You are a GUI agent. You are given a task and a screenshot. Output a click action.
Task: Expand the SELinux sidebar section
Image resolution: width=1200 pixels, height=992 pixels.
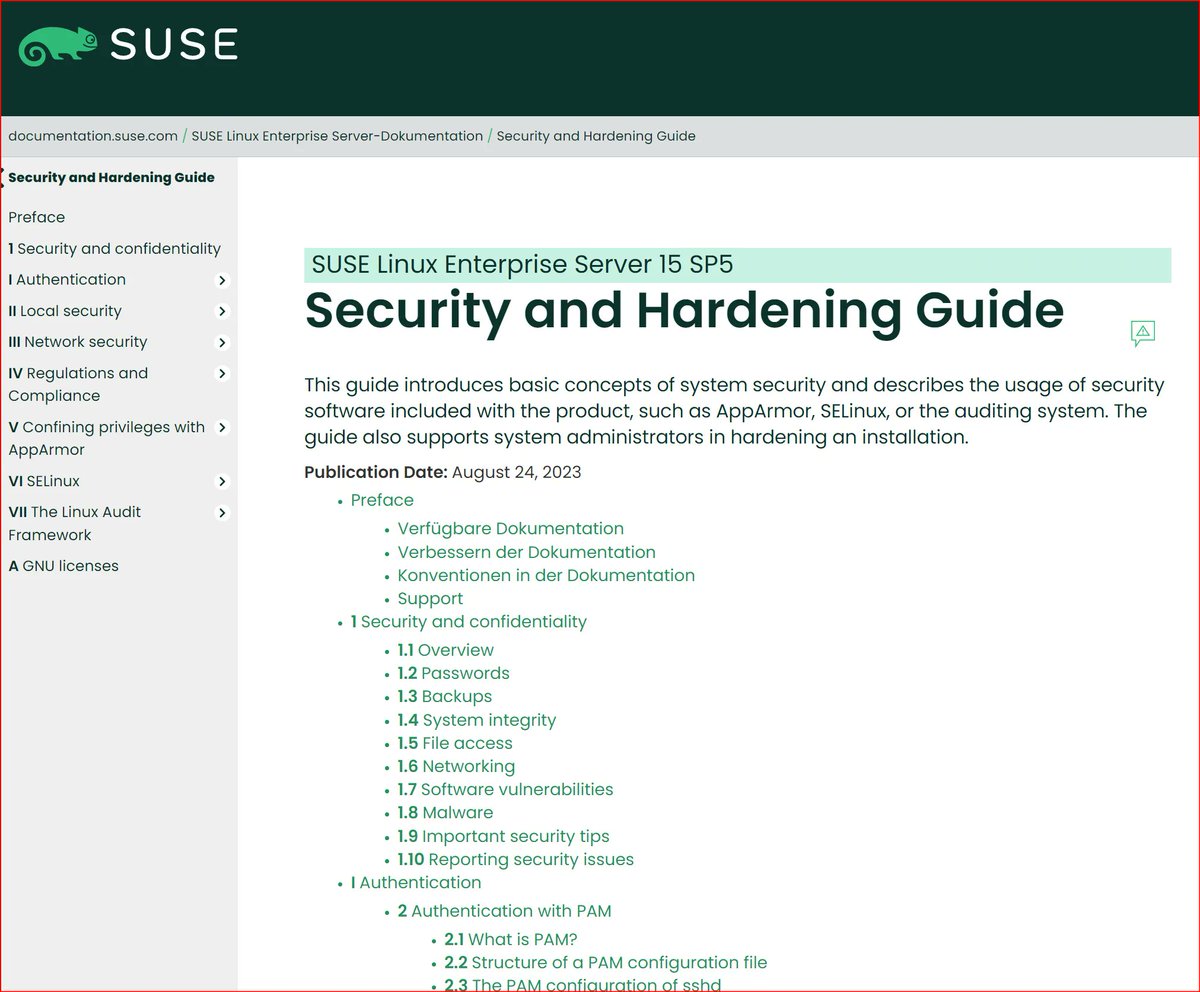(222, 482)
